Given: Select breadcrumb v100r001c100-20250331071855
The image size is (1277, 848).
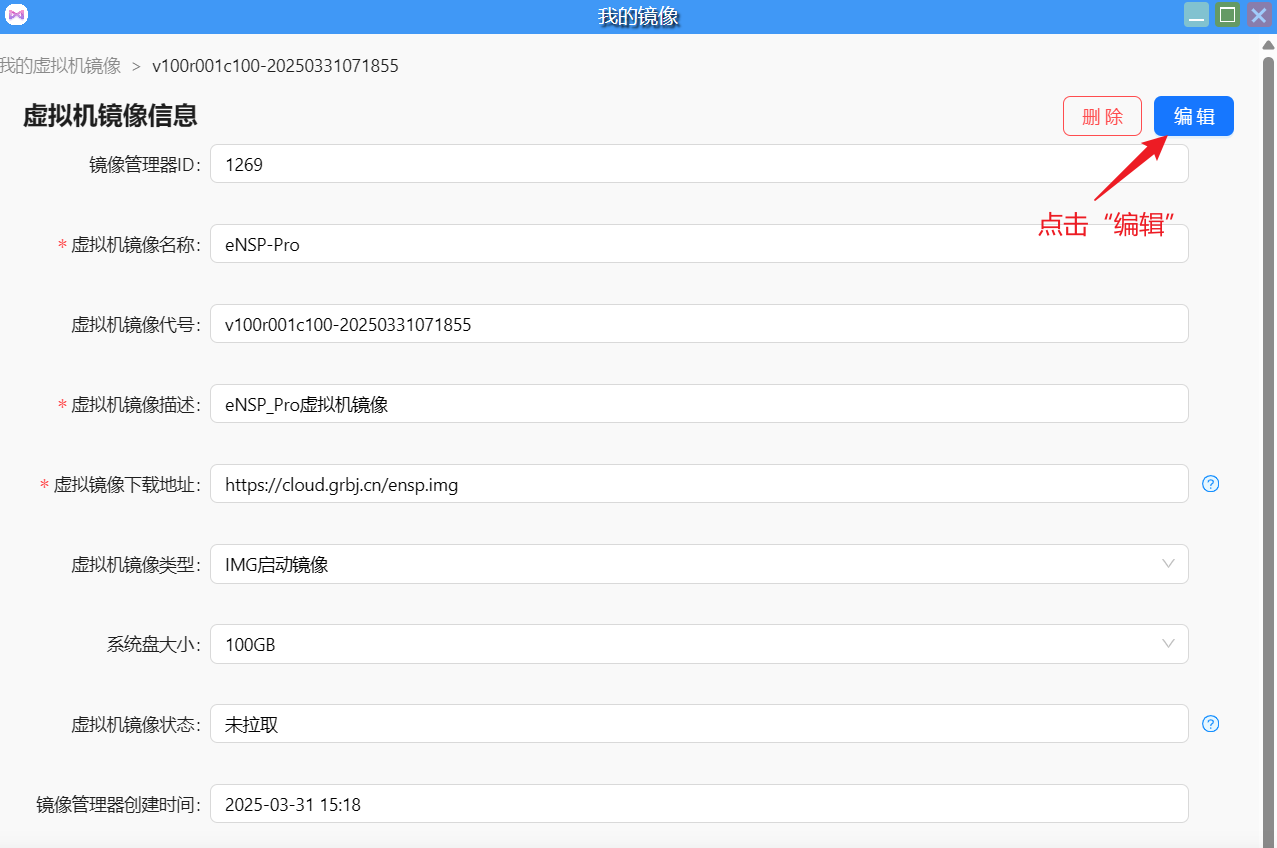Looking at the screenshot, I should 275,66.
